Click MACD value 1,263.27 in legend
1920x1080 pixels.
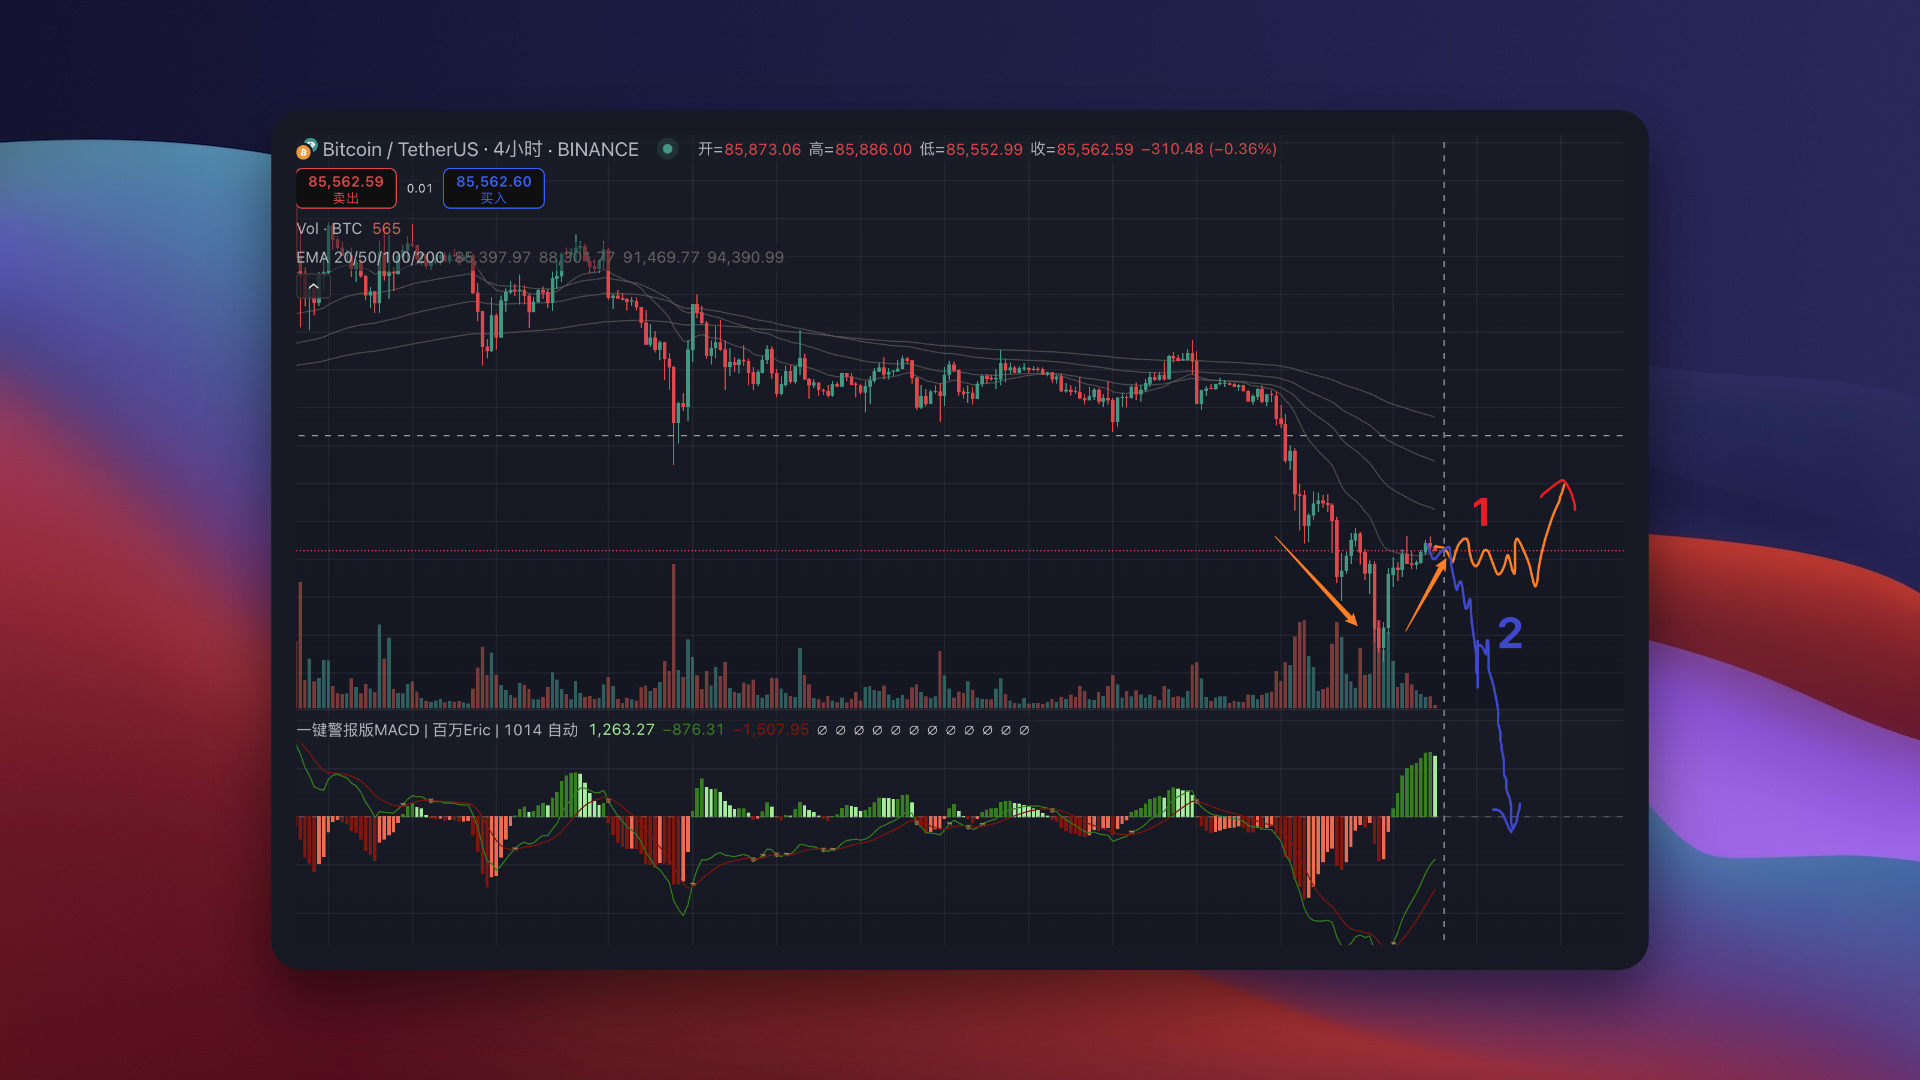pyautogui.click(x=621, y=730)
